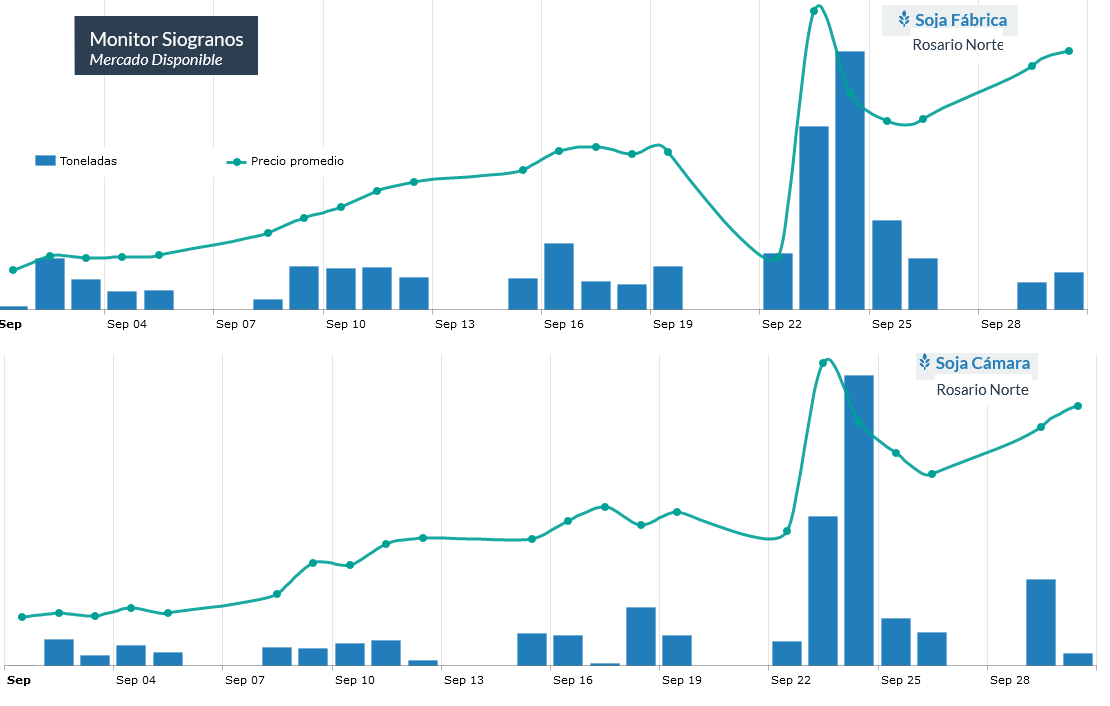The image size is (1110, 706).
Task: Click the peak price point in Soja Cámara chart
Action: (823, 362)
